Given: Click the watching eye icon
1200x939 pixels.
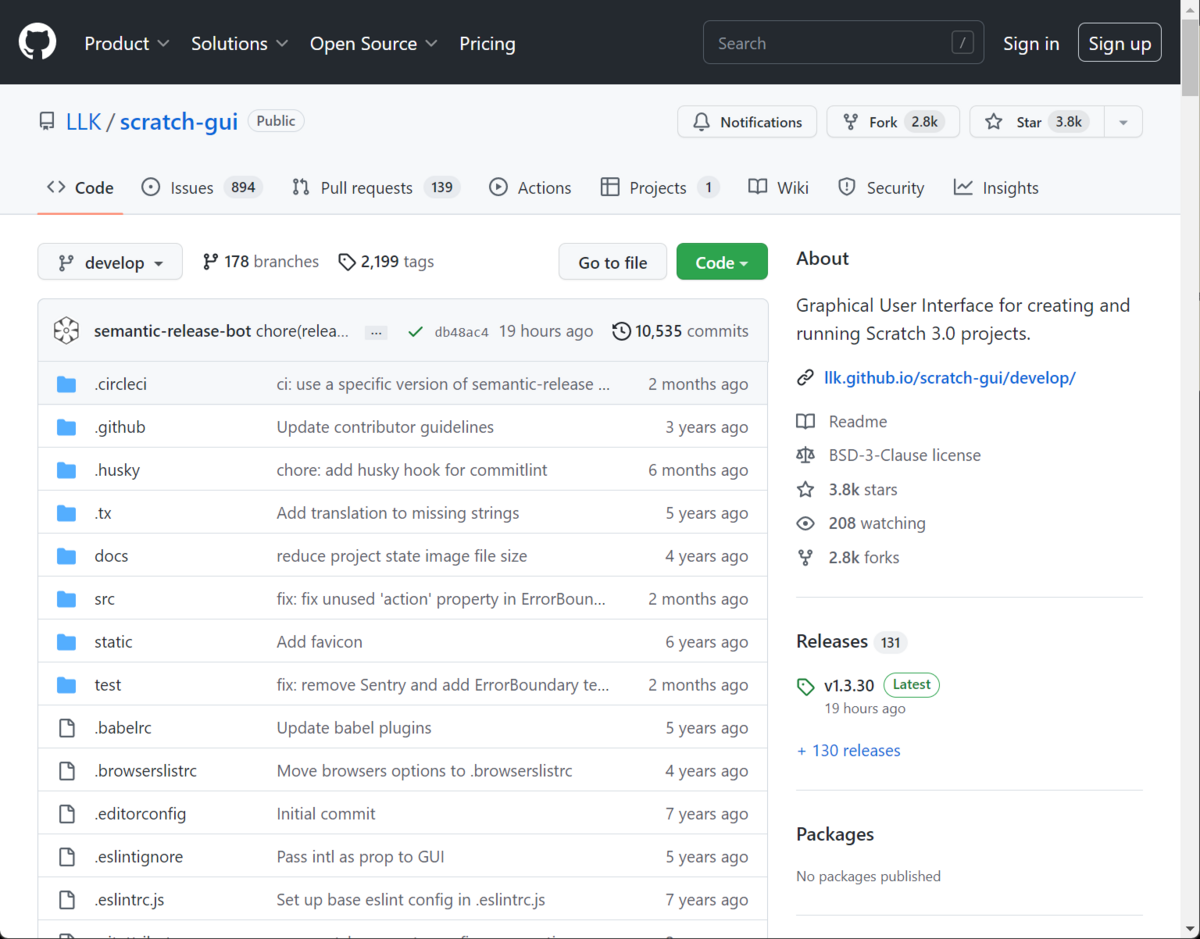Looking at the screenshot, I should 805,523.
